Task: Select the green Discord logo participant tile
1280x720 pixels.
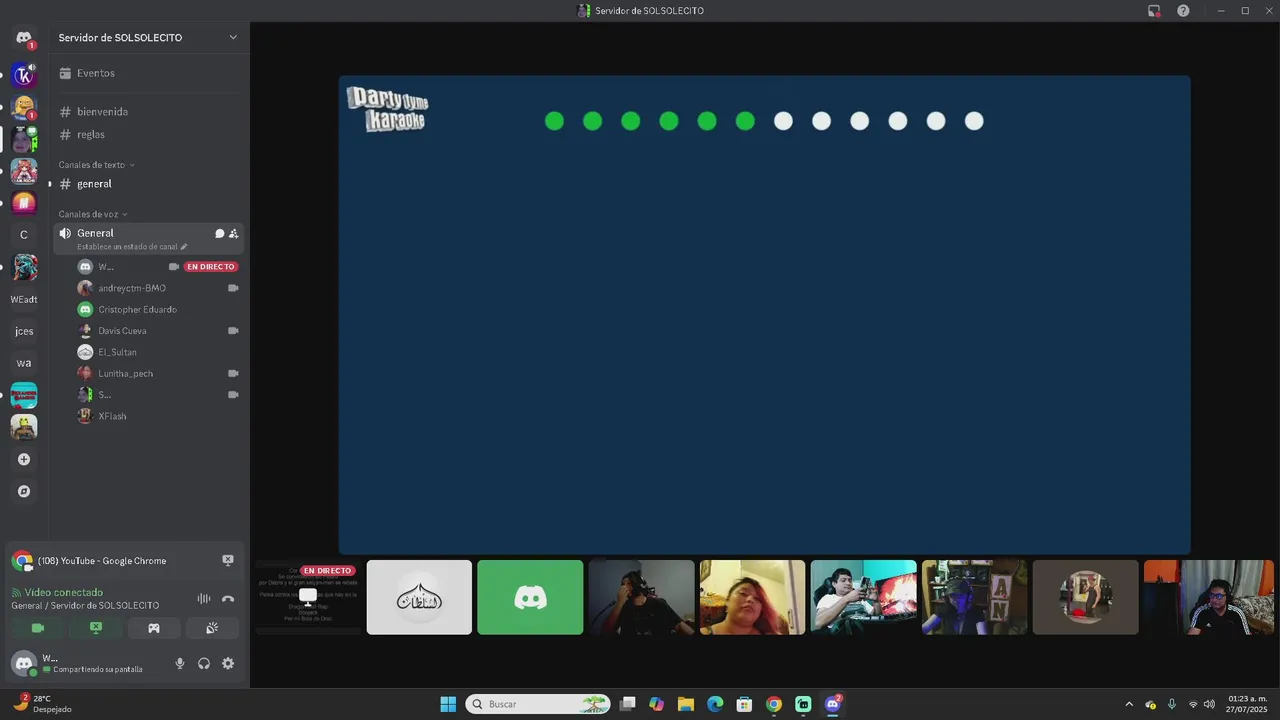Action: coord(530,597)
